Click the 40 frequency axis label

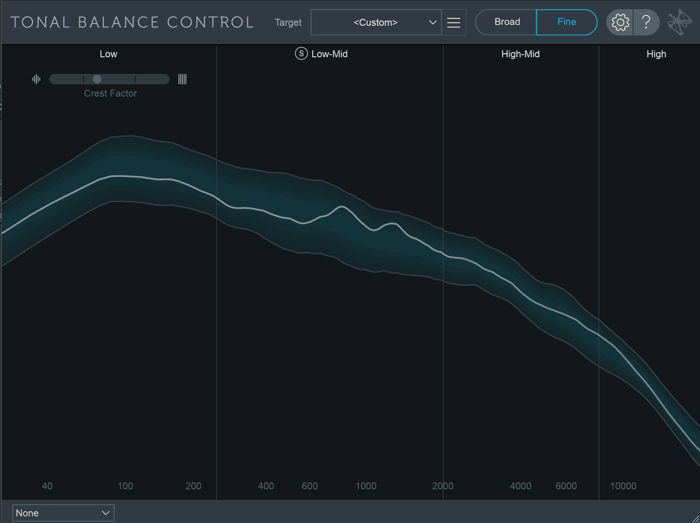[47, 486]
